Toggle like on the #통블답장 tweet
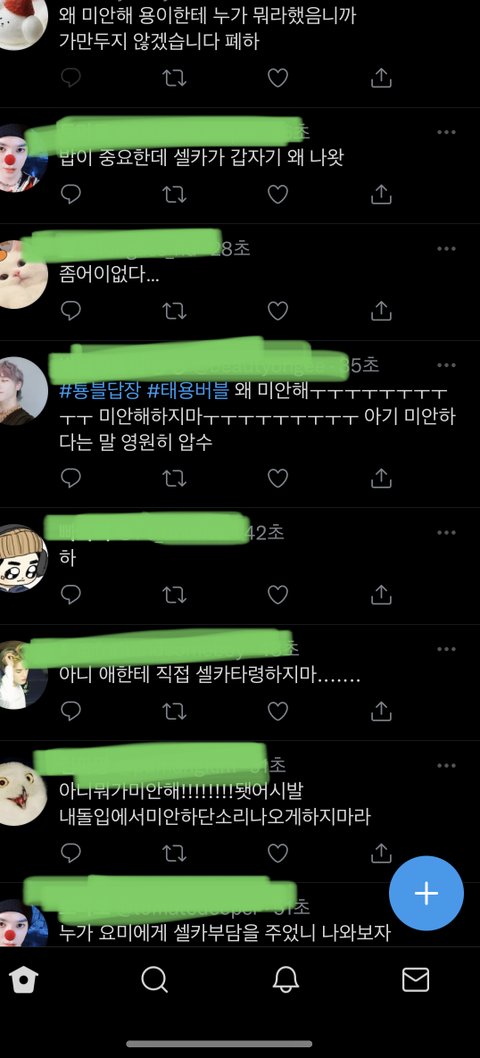The image size is (480, 1058). click(x=277, y=478)
